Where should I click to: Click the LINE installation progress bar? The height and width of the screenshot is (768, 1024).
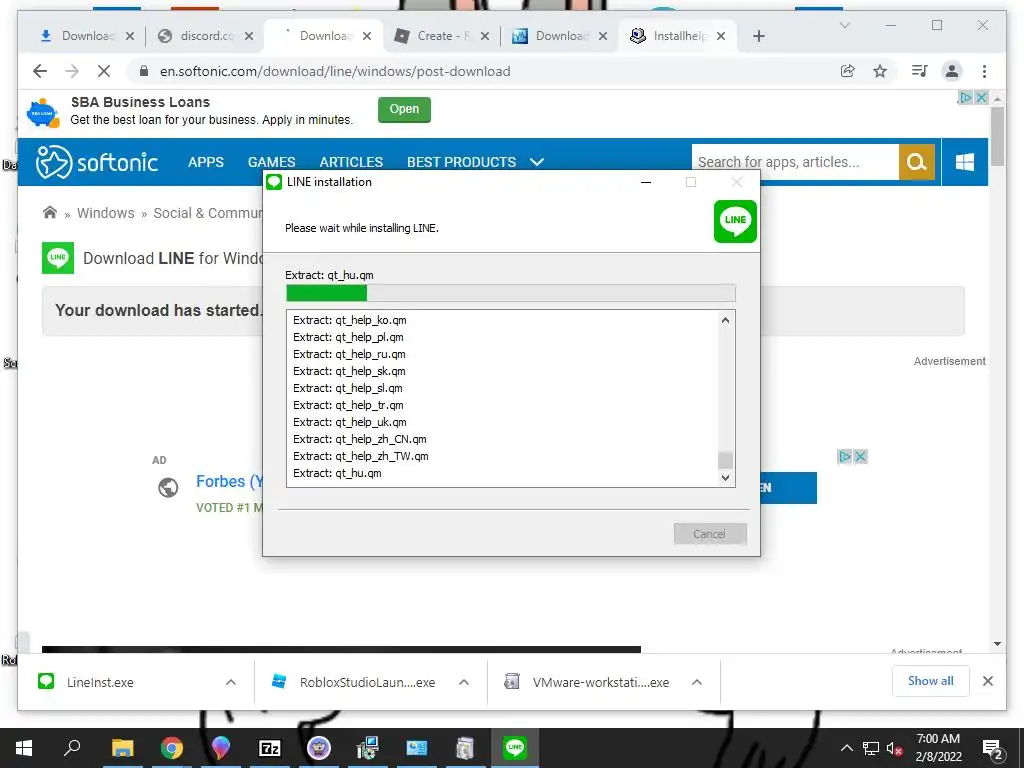click(511, 293)
